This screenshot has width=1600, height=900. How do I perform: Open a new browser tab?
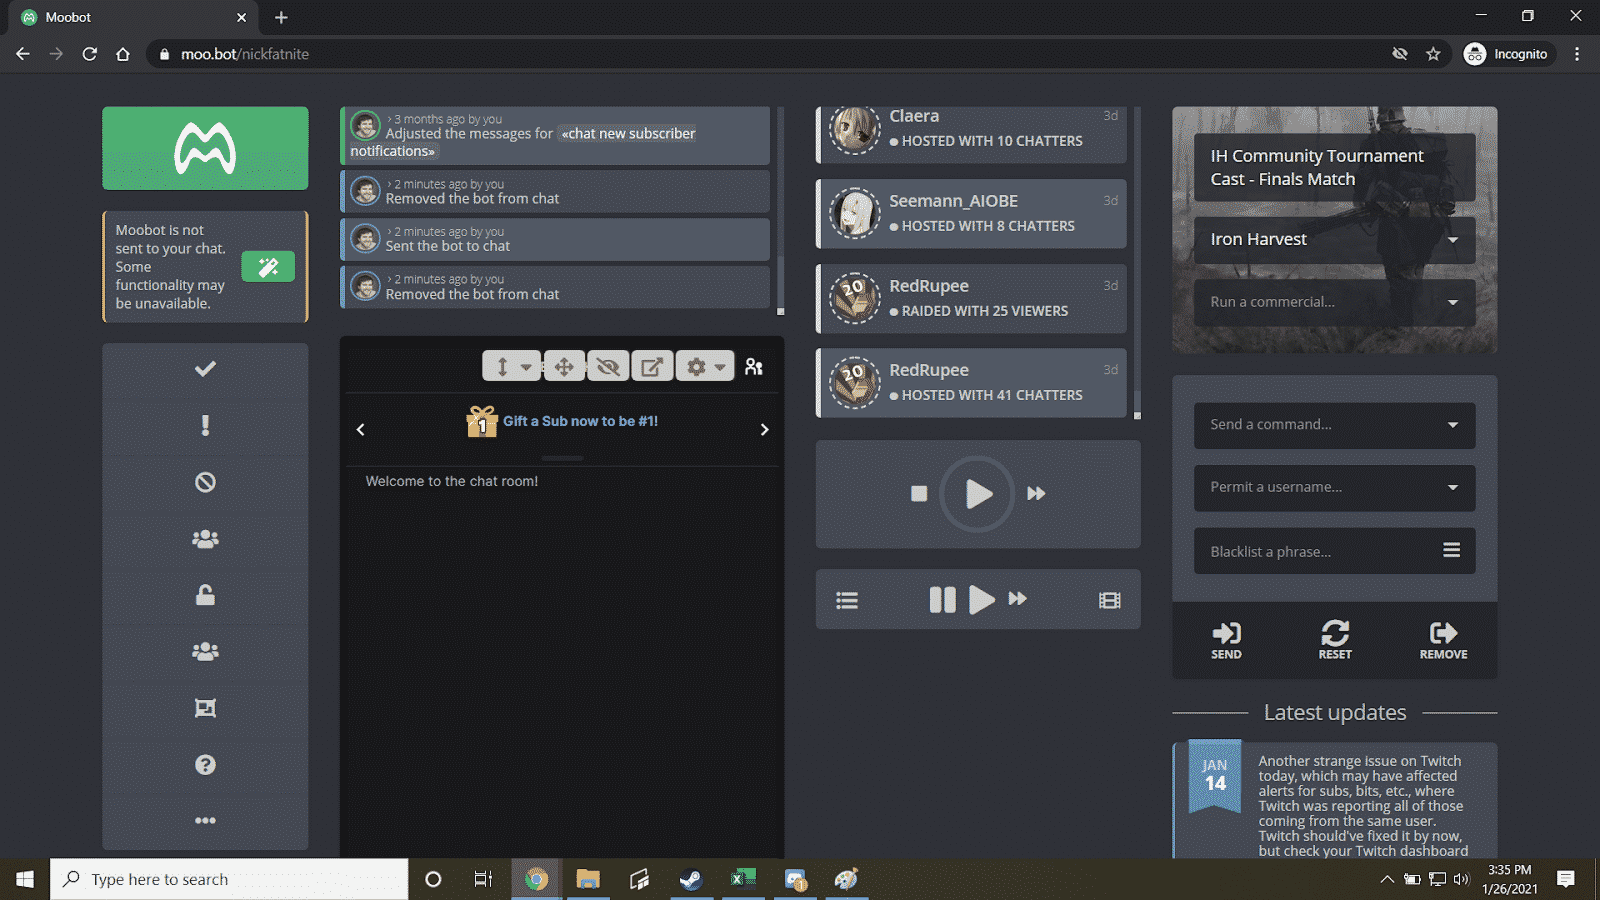click(x=281, y=17)
